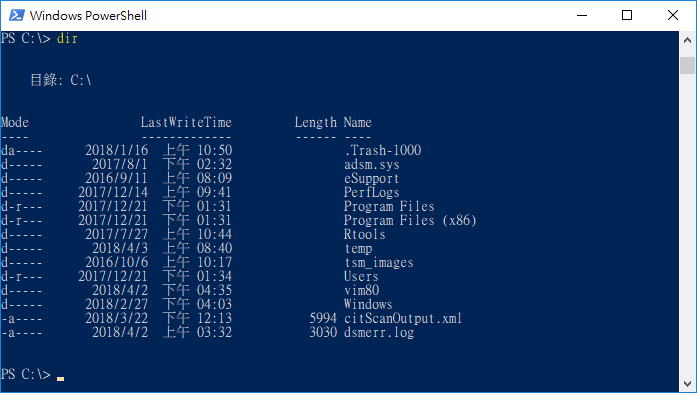The width and height of the screenshot is (697, 393).
Task: Click the 'Program Files (x86)' entry
Action: (x=410, y=220)
